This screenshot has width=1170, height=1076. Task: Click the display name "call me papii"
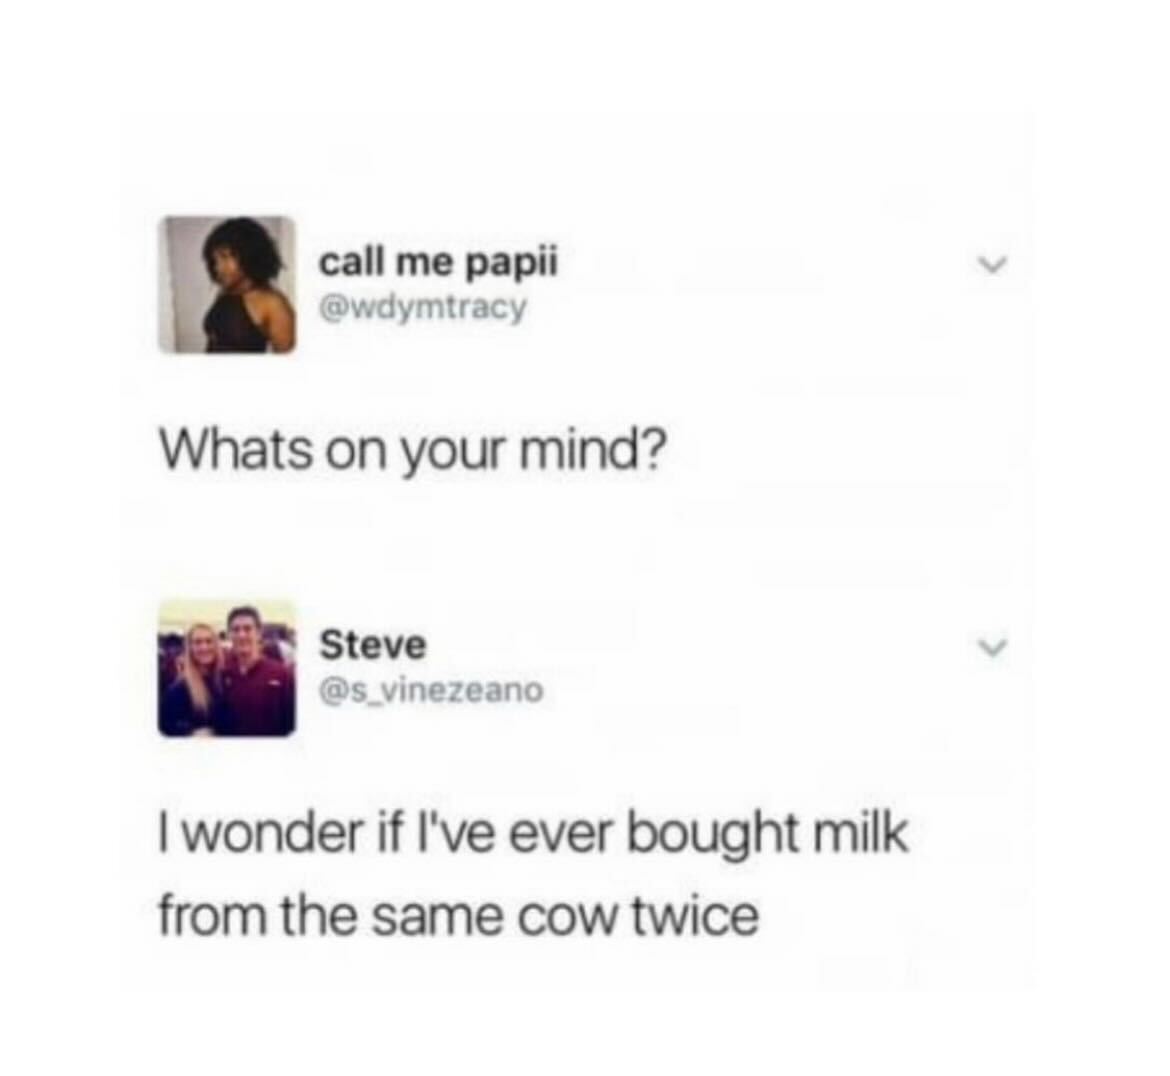point(438,264)
